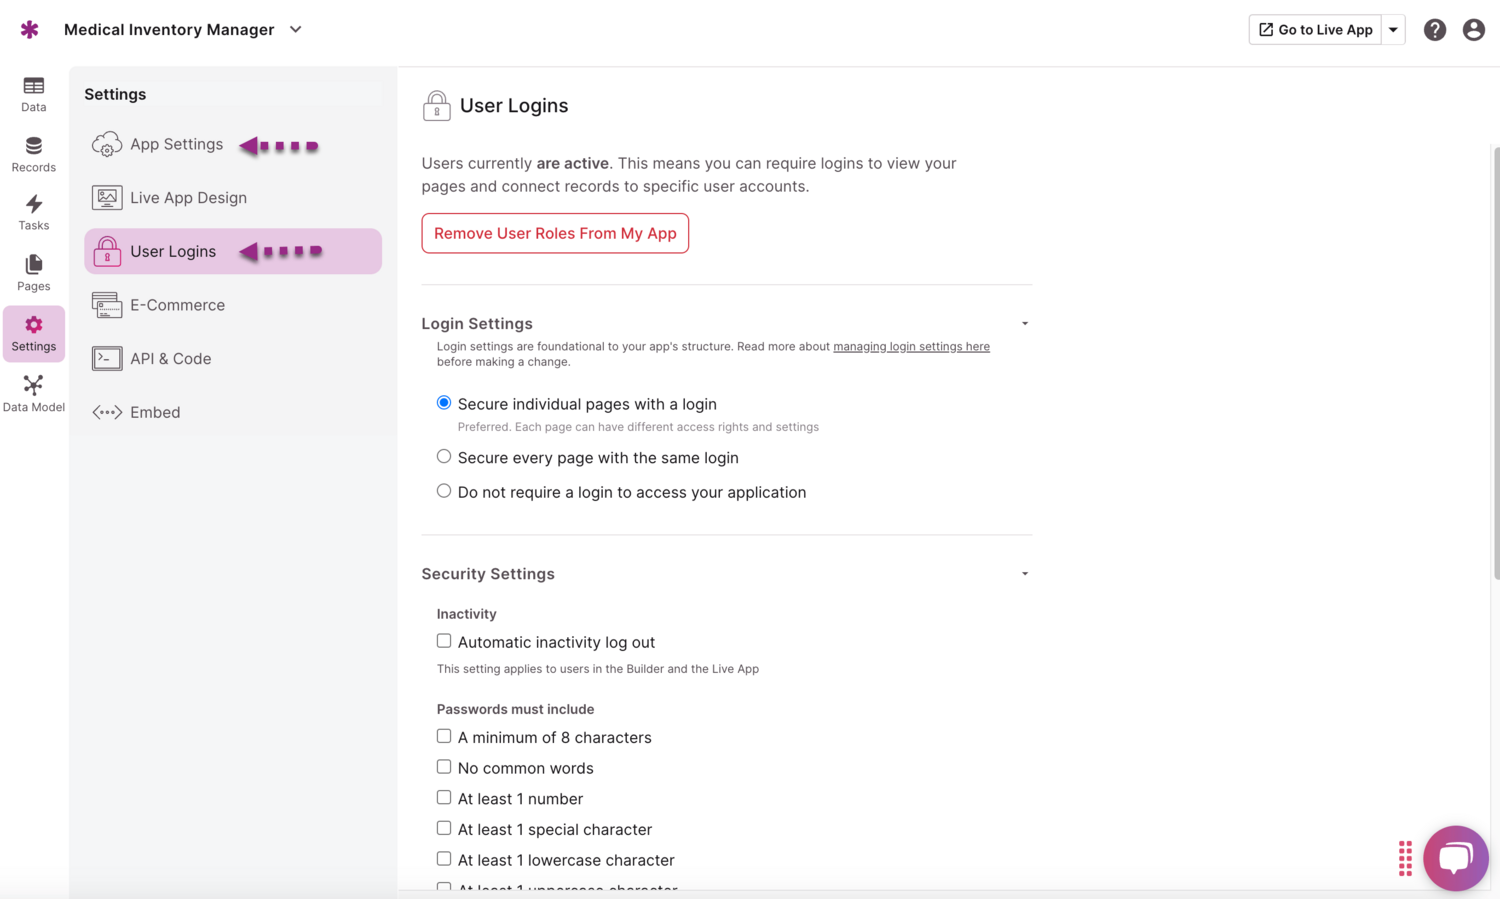Collapse the Login Settings section

click(1025, 324)
